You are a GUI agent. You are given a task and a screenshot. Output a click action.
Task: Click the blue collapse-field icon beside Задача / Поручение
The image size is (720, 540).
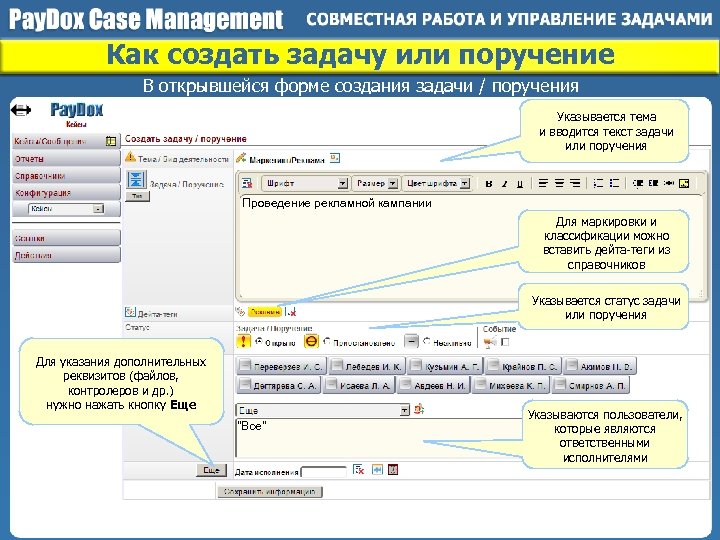point(136,180)
